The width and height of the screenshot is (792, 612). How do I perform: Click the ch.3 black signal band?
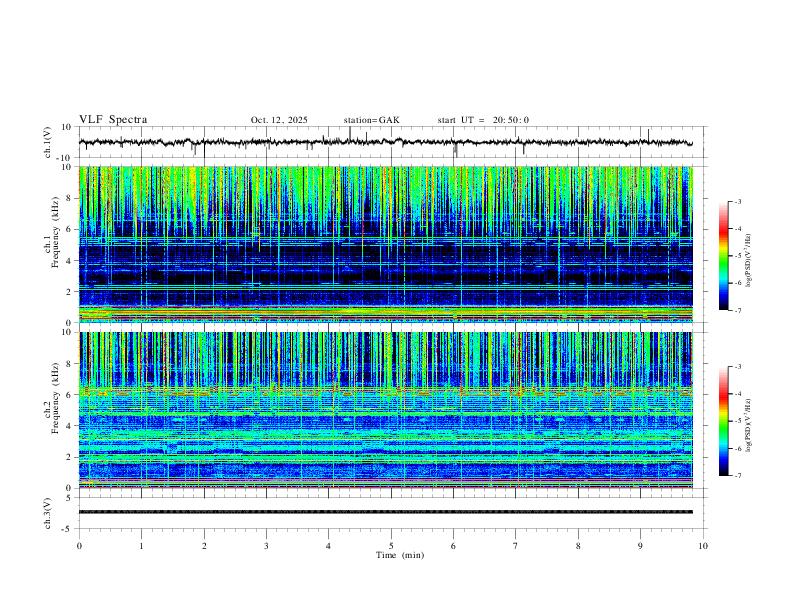tap(386, 512)
